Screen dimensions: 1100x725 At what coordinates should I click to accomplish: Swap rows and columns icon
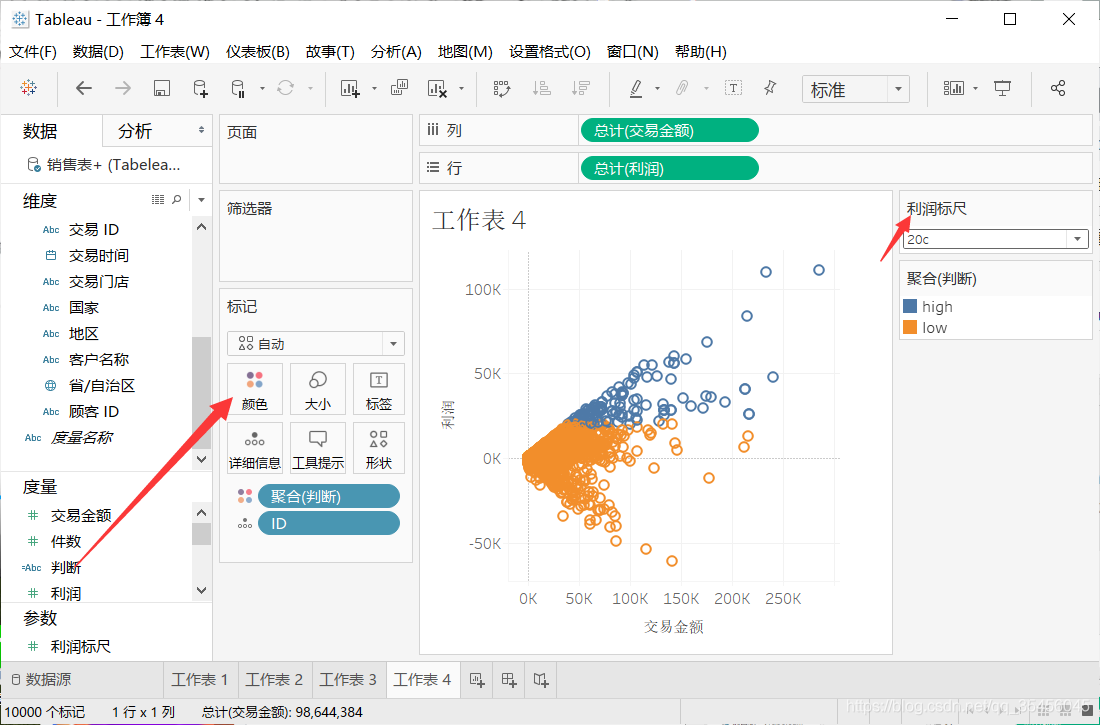[502, 88]
